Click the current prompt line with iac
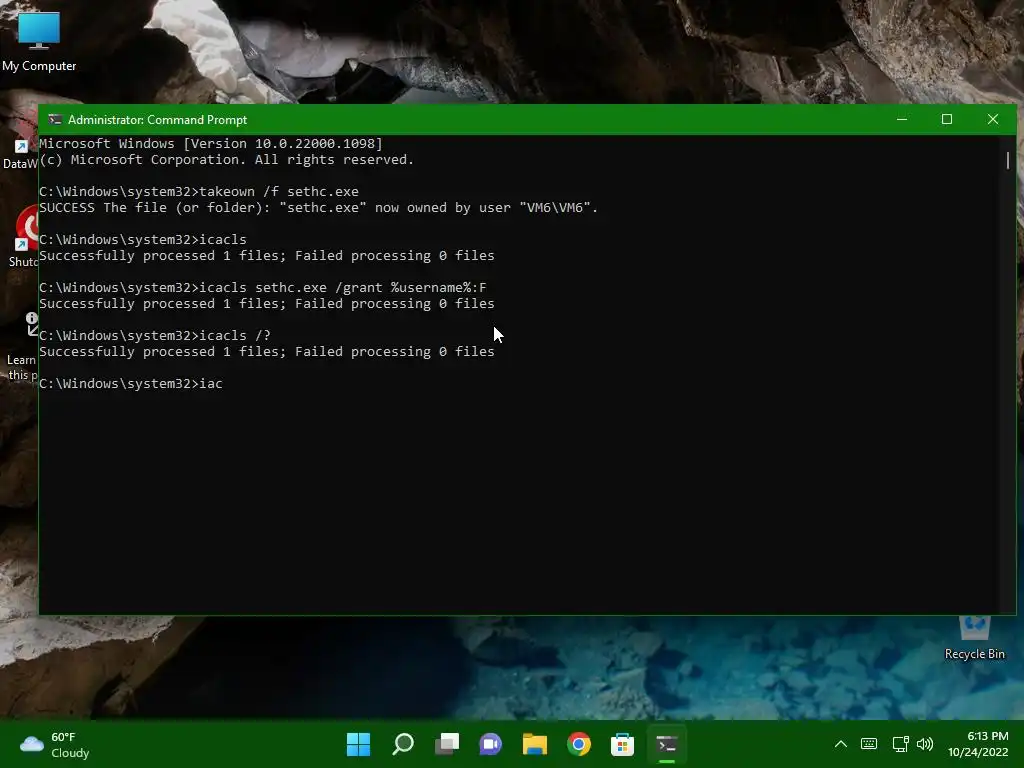This screenshot has height=768, width=1024. click(131, 383)
